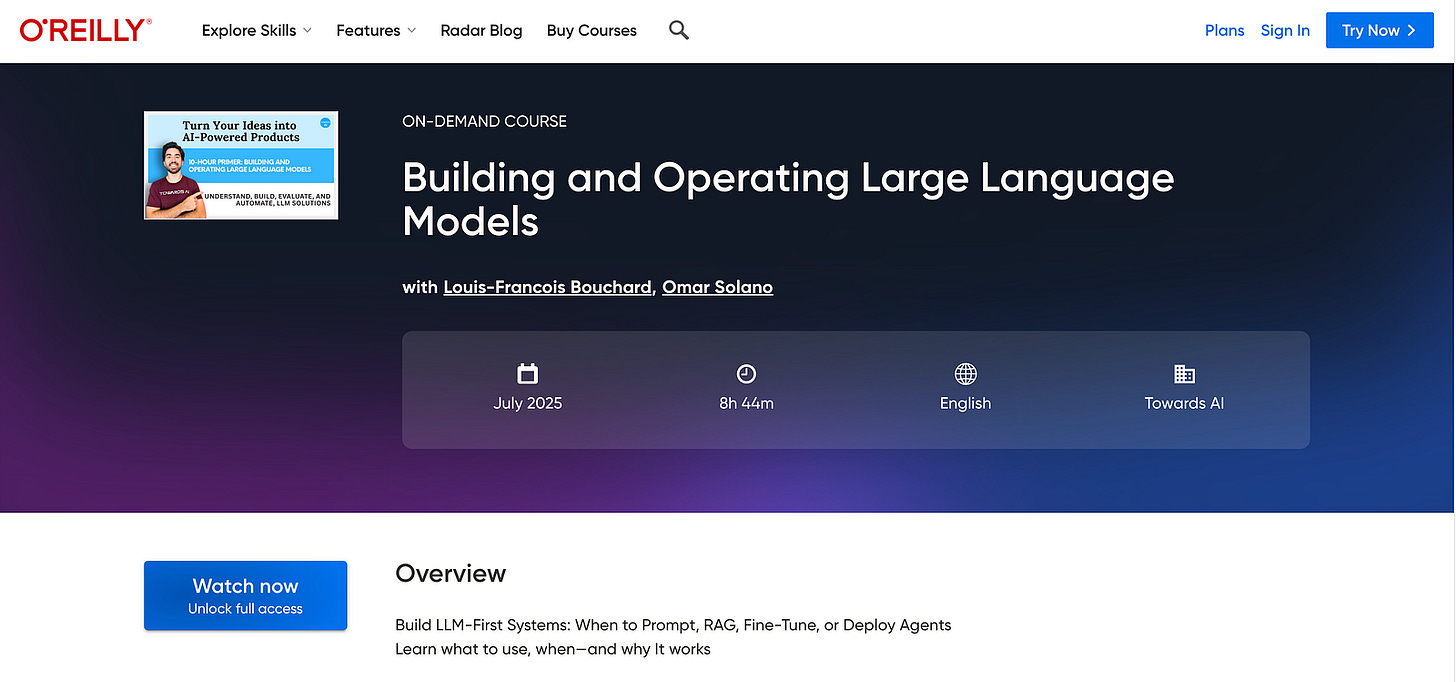Open the Buy Courses menu item

point(592,30)
